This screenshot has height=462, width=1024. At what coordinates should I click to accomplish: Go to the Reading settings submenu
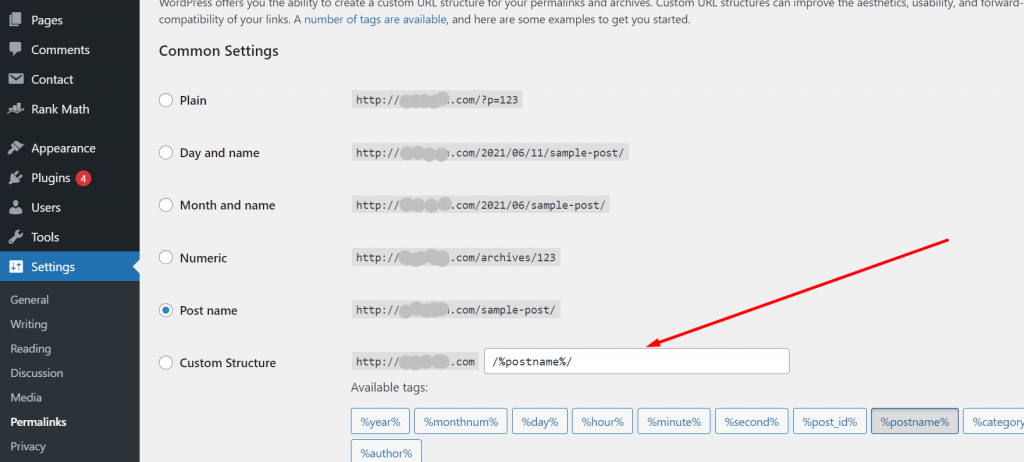click(31, 349)
